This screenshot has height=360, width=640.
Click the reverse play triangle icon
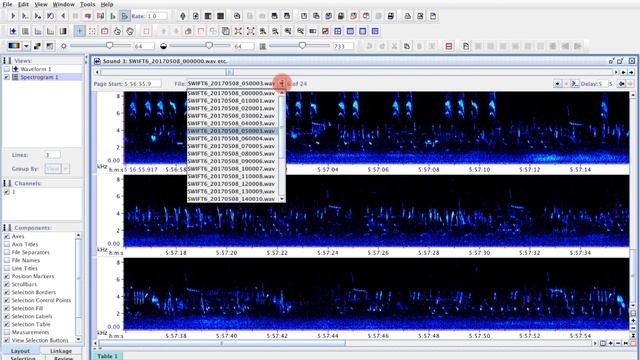pyautogui.click(x=63, y=16)
